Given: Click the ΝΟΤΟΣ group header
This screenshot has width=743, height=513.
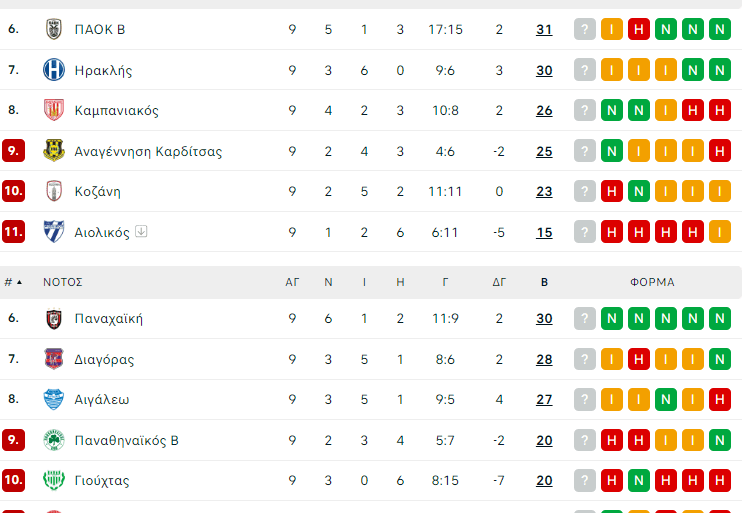Looking at the screenshot, I should coord(63,282).
